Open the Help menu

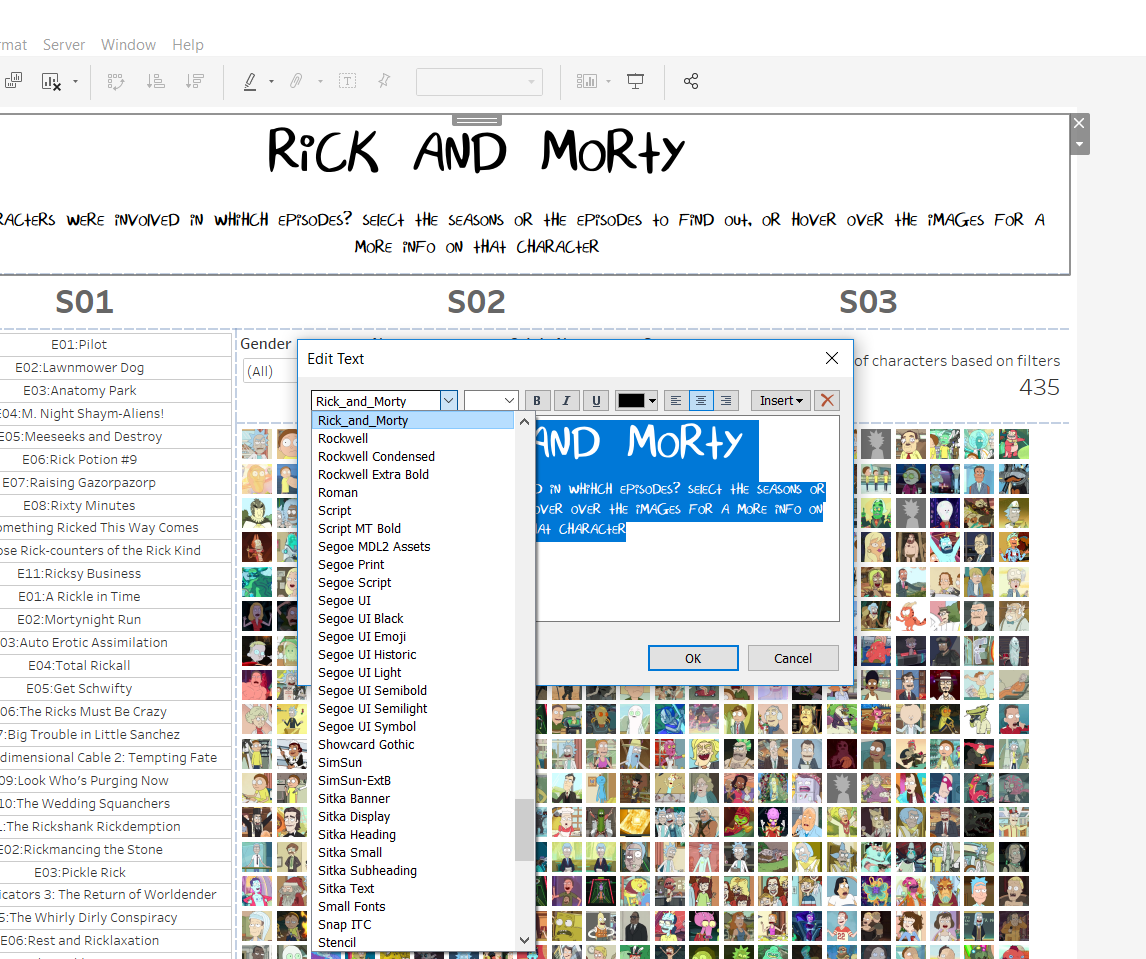pos(188,44)
